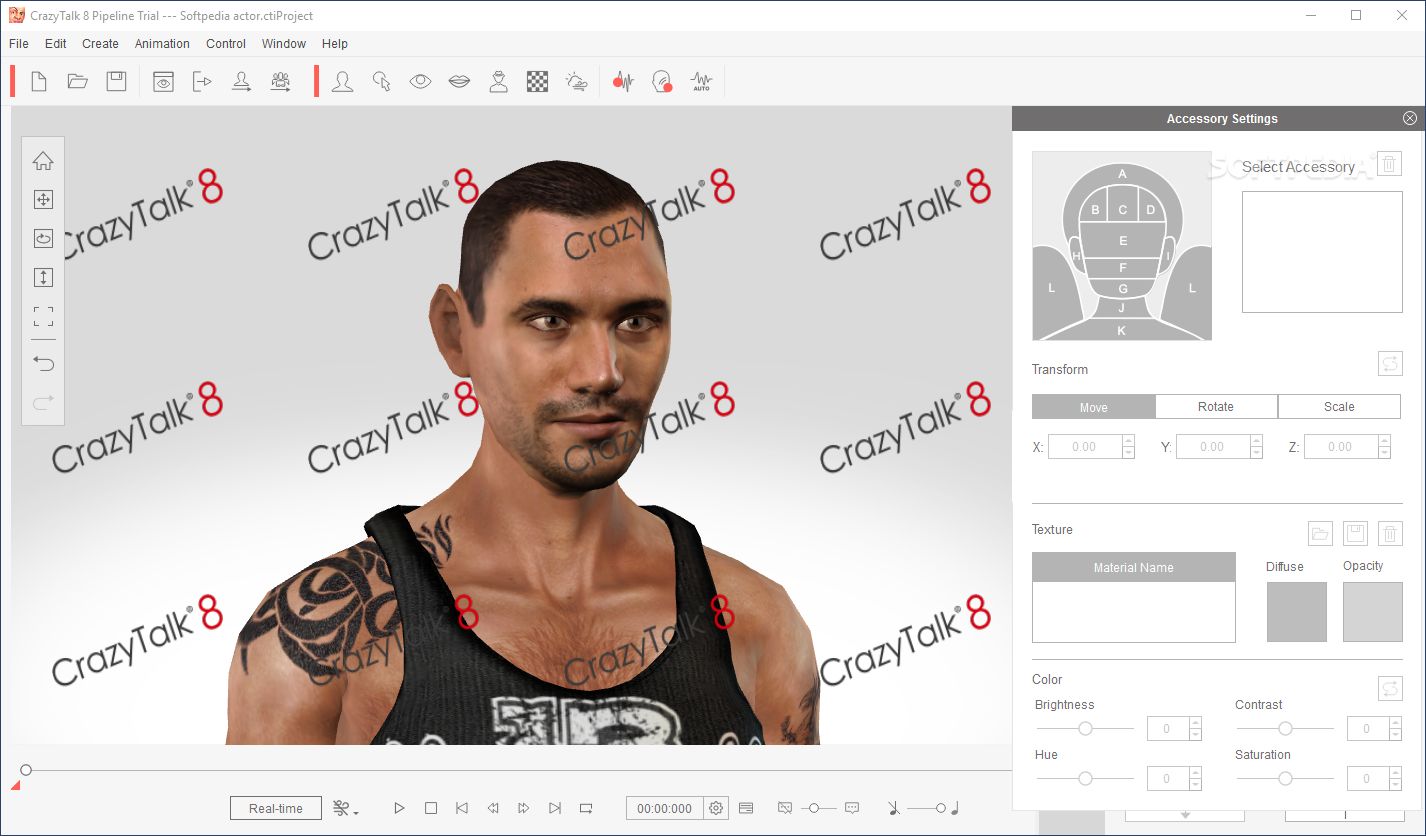Decrease the Saturation value with down arrow

[x=1395, y=785]
